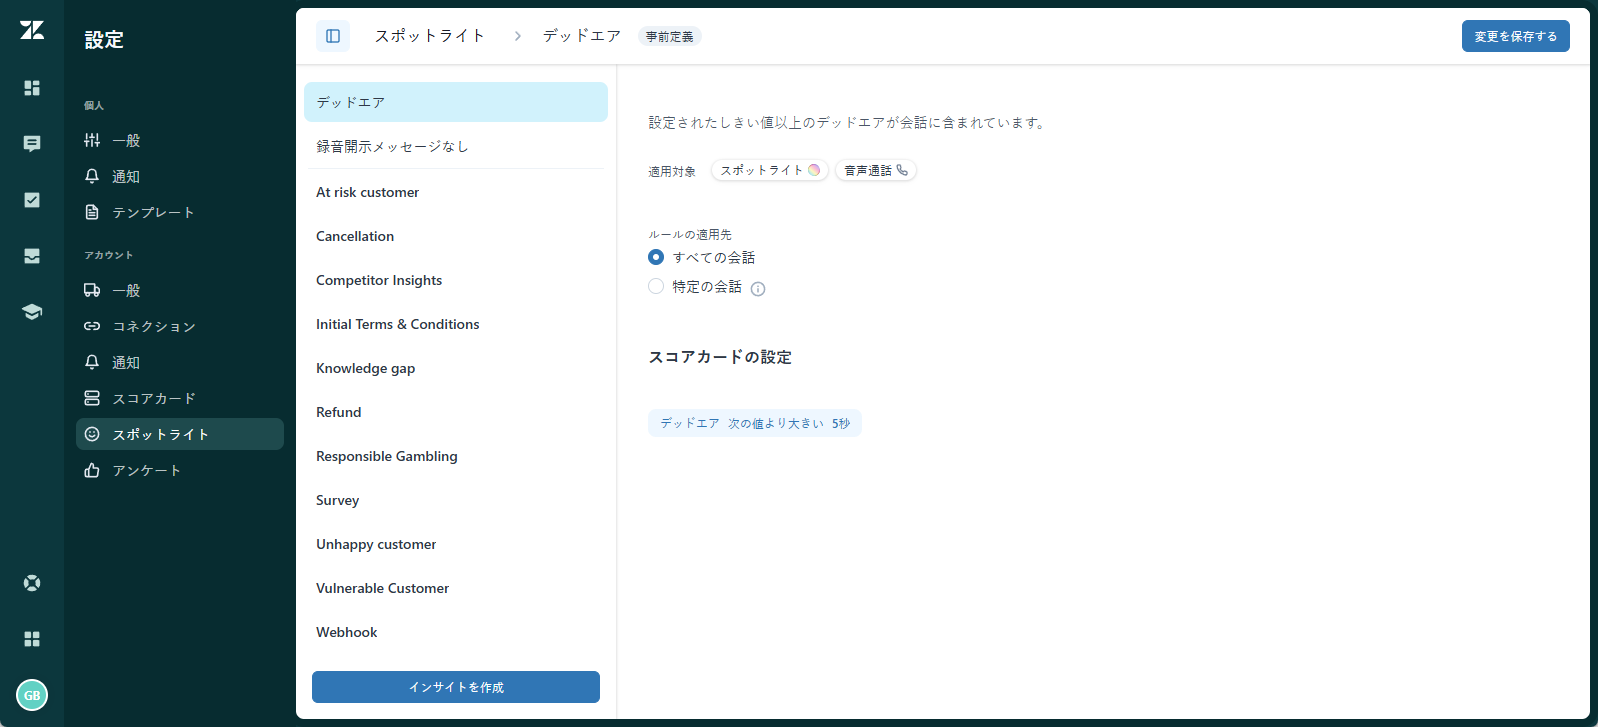Image resolution: width=1598 pixels, height=727 pixels.
Task: Select Survey insight
Action: 456,500
